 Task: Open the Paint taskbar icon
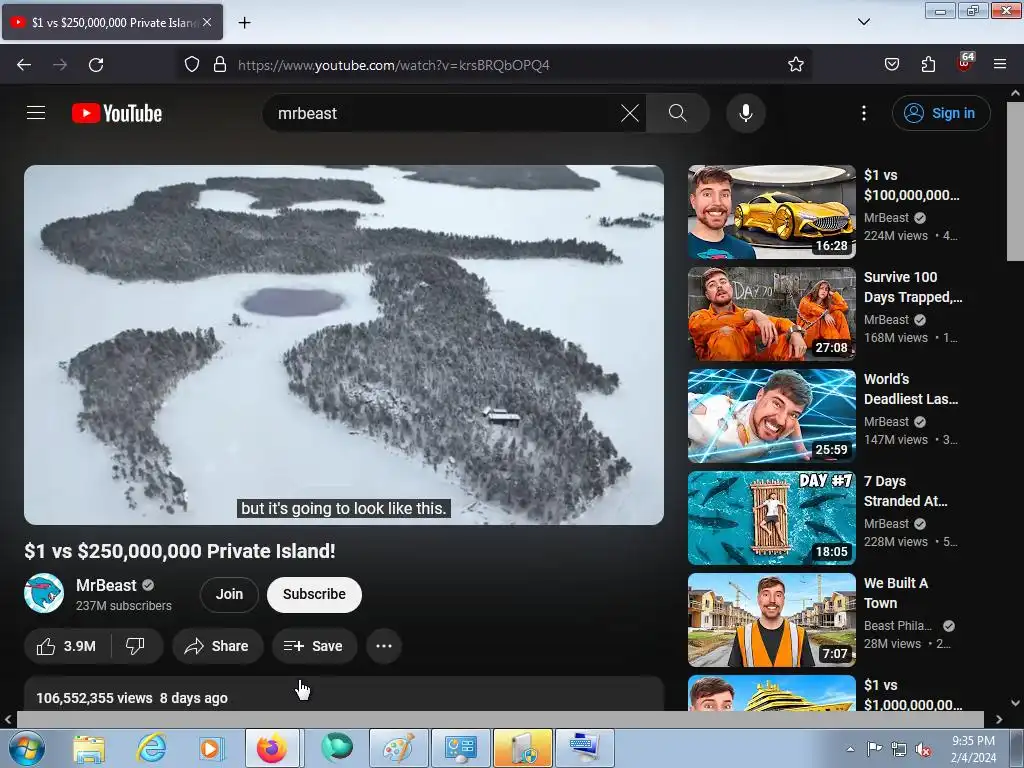tap(398, 748)
